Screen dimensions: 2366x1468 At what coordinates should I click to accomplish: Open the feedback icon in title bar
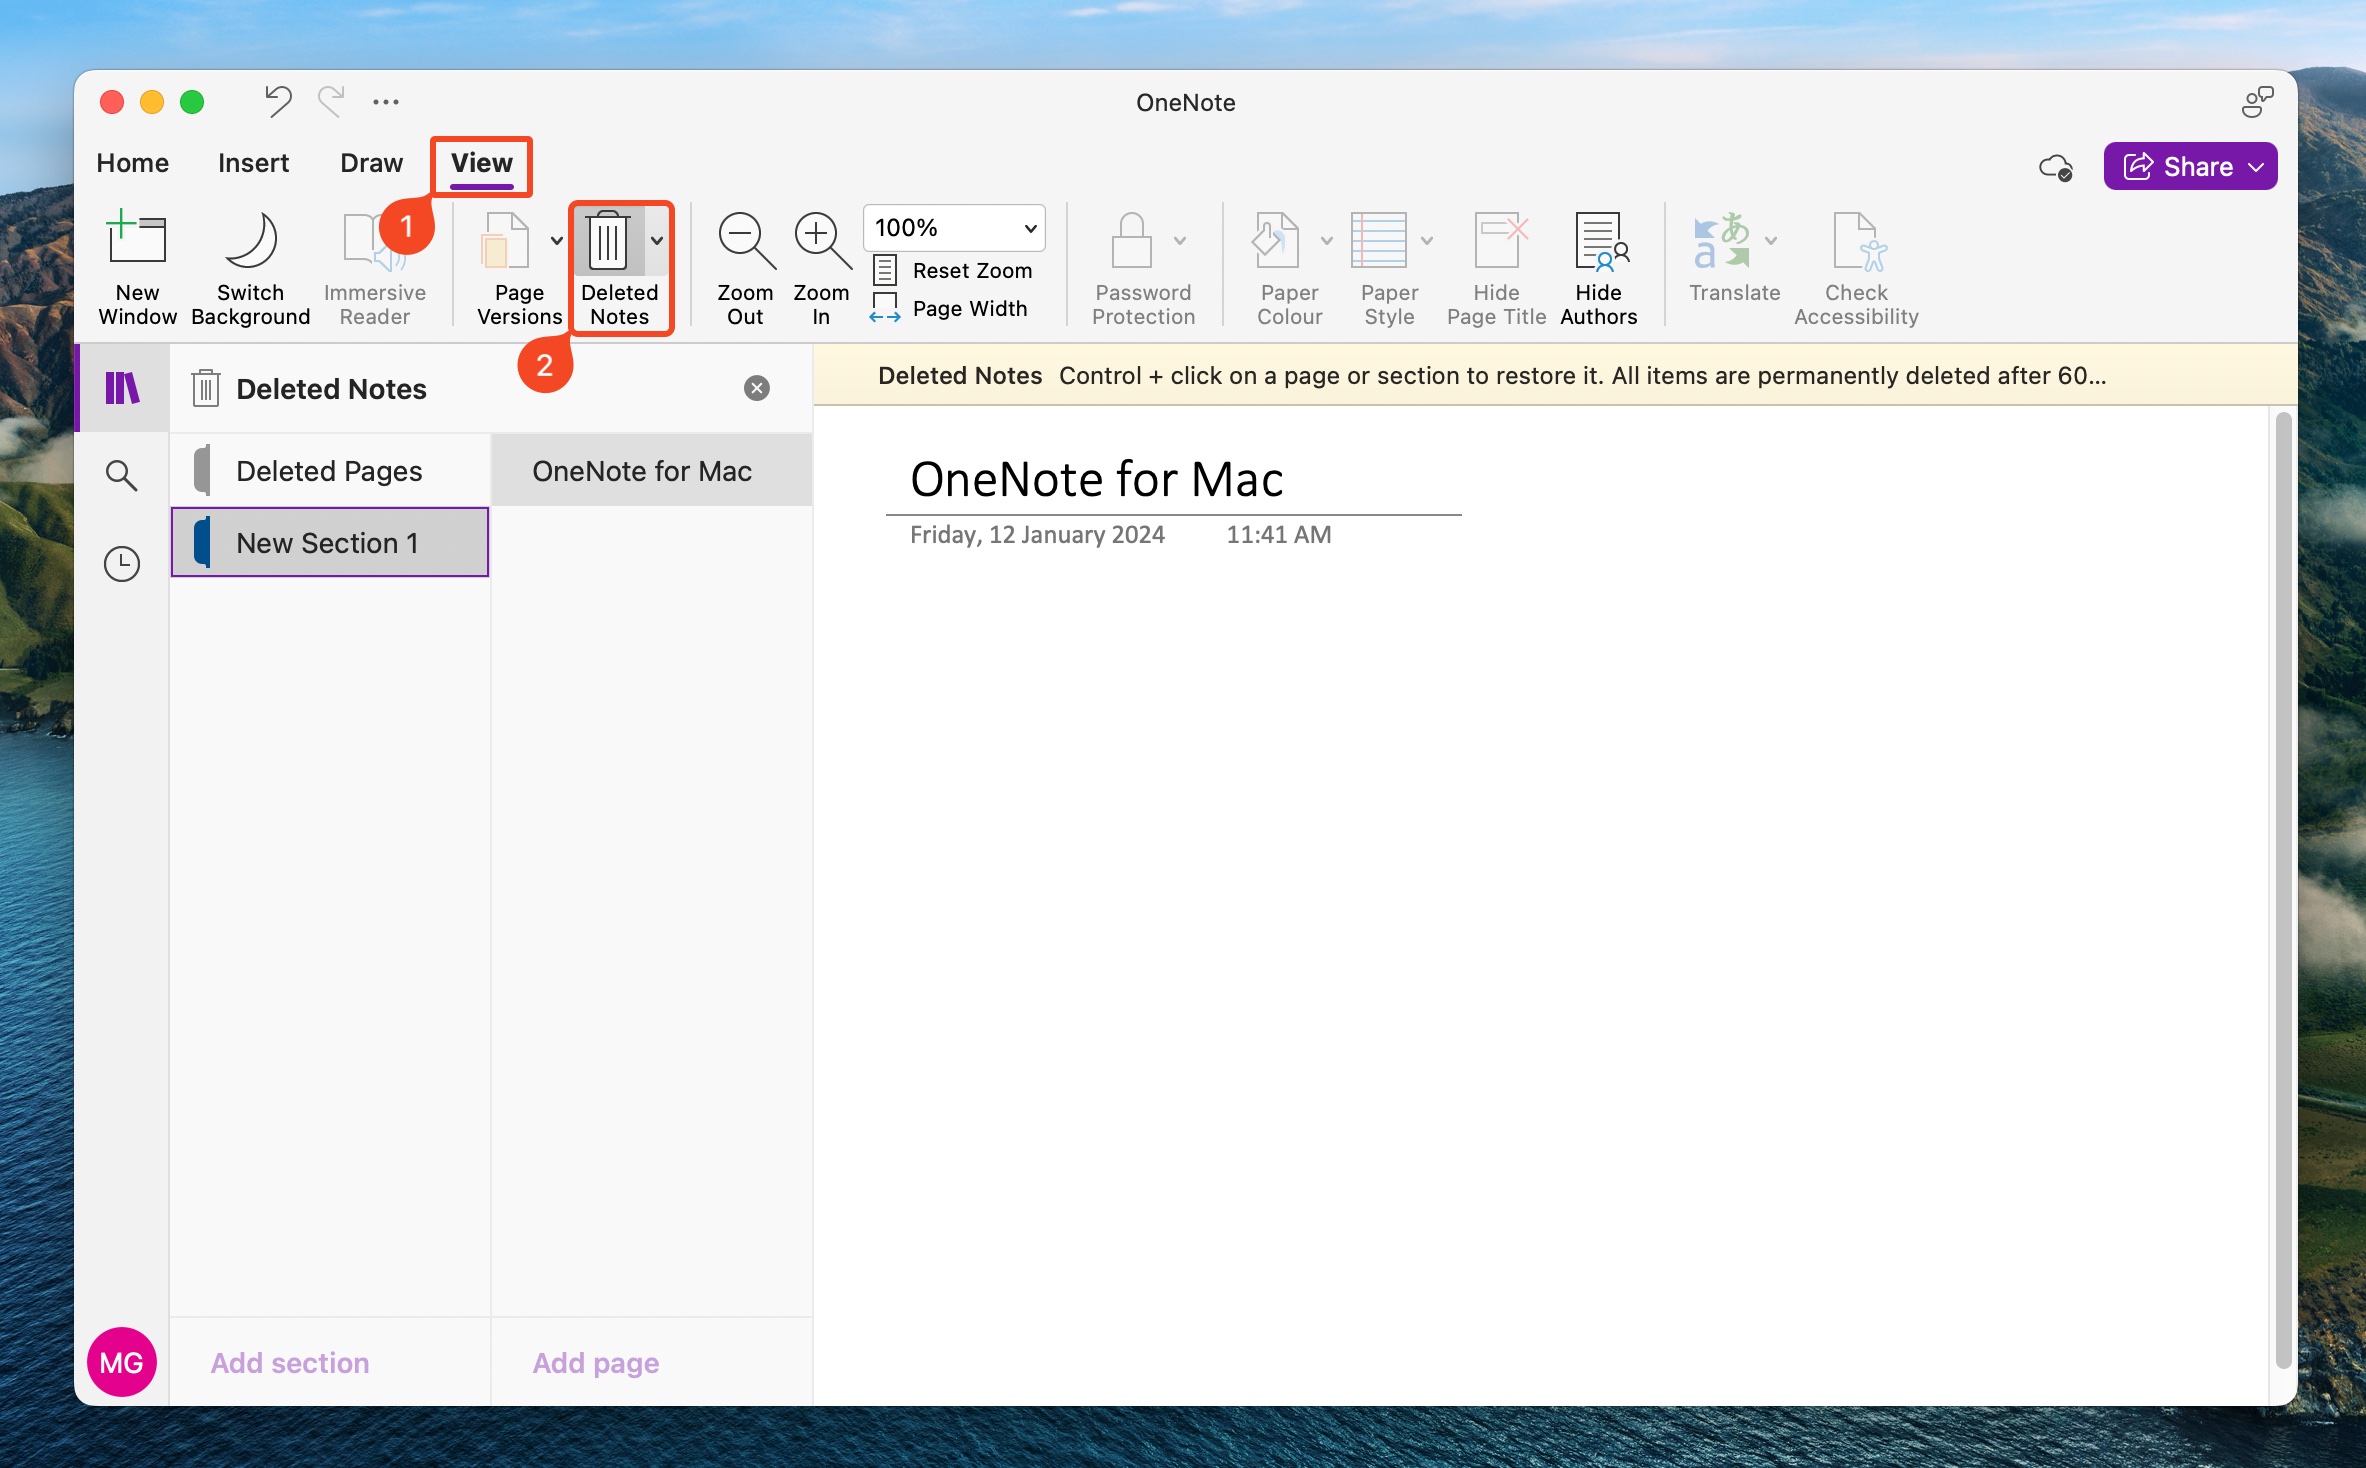click(x=2257, y=101)
